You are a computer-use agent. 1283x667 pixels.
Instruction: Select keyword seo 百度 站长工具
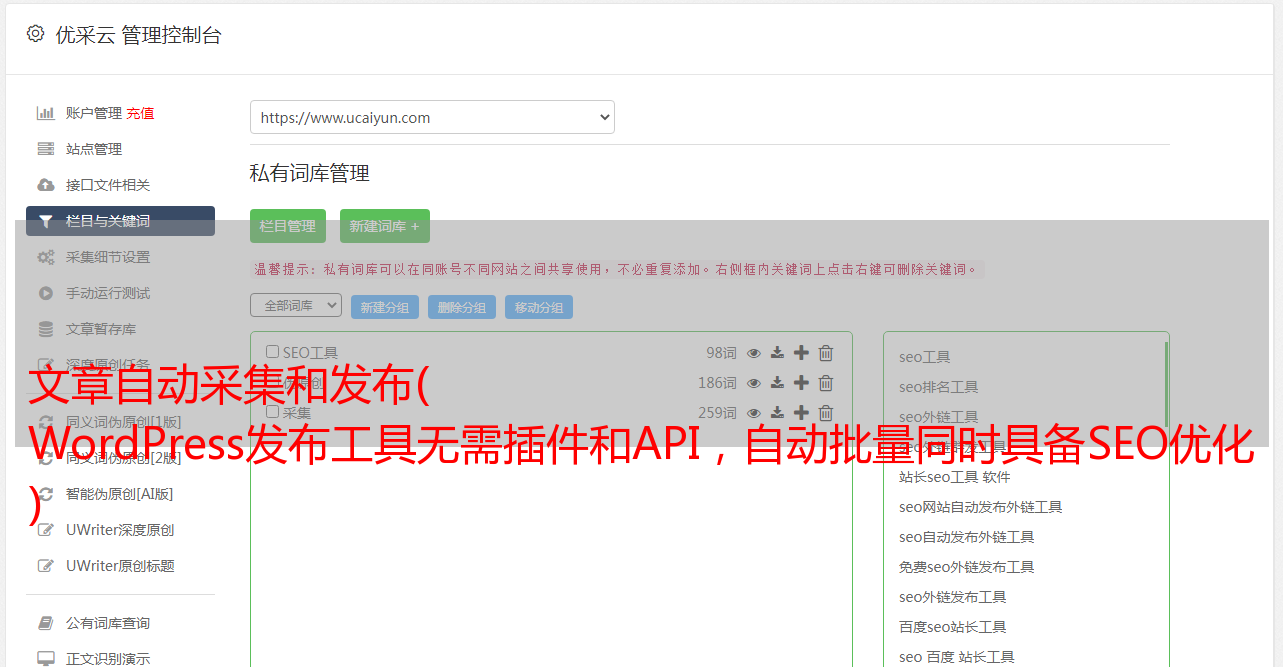coord(957,657)
